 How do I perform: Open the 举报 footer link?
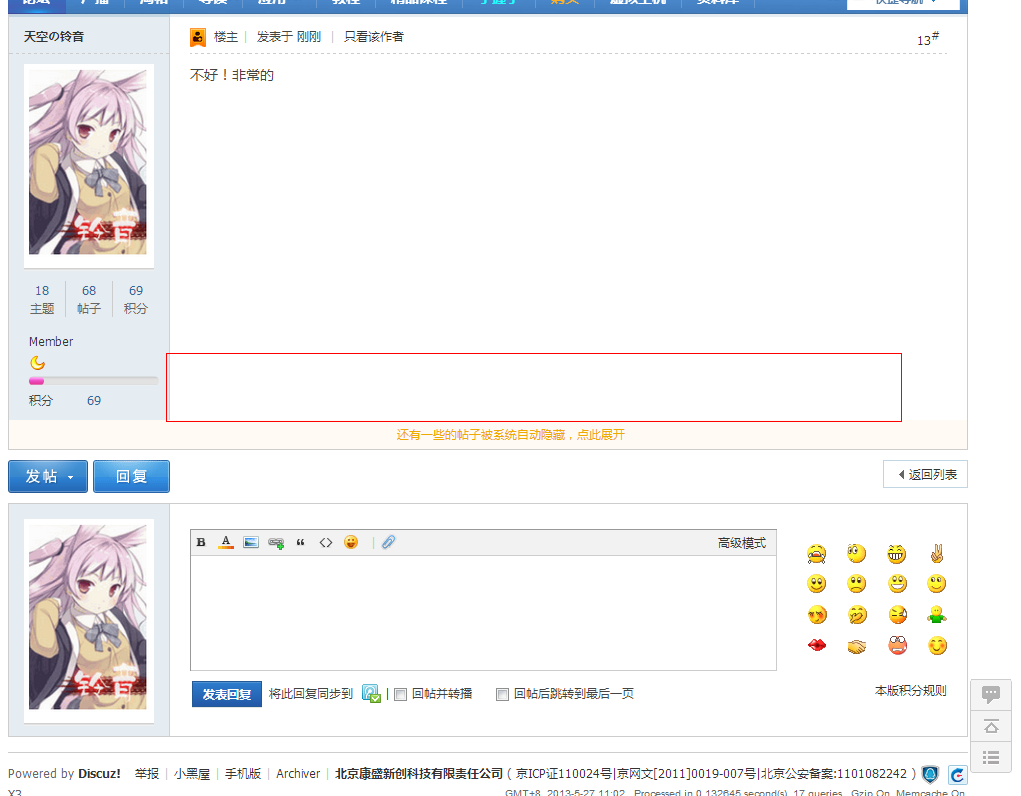click(x=147, y=773)
